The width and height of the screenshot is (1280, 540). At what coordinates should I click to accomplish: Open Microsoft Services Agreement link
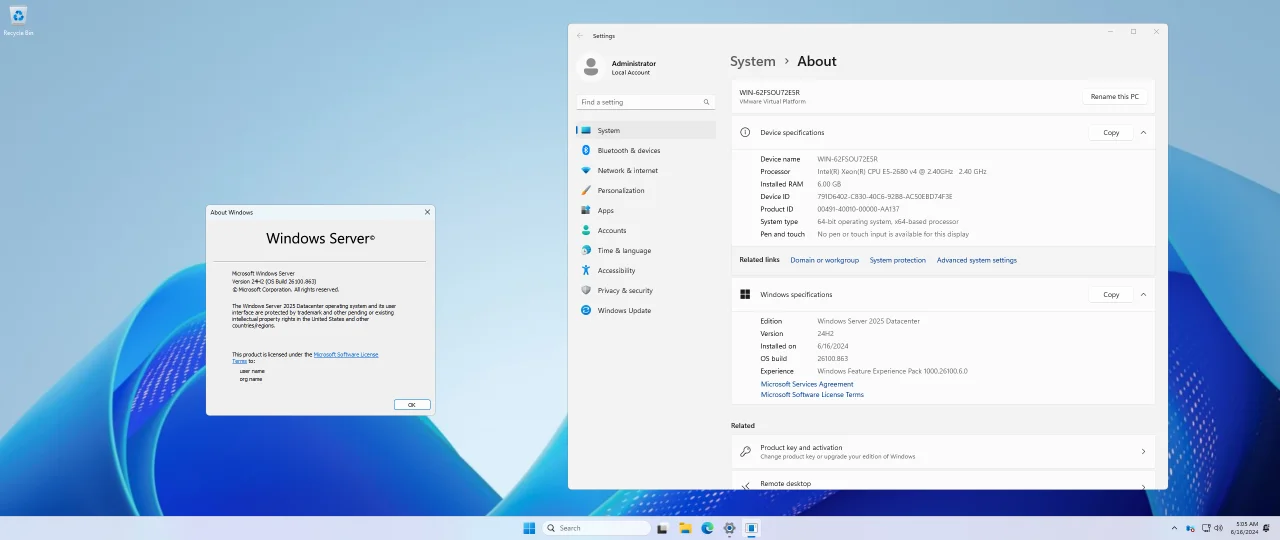(807, 384)
